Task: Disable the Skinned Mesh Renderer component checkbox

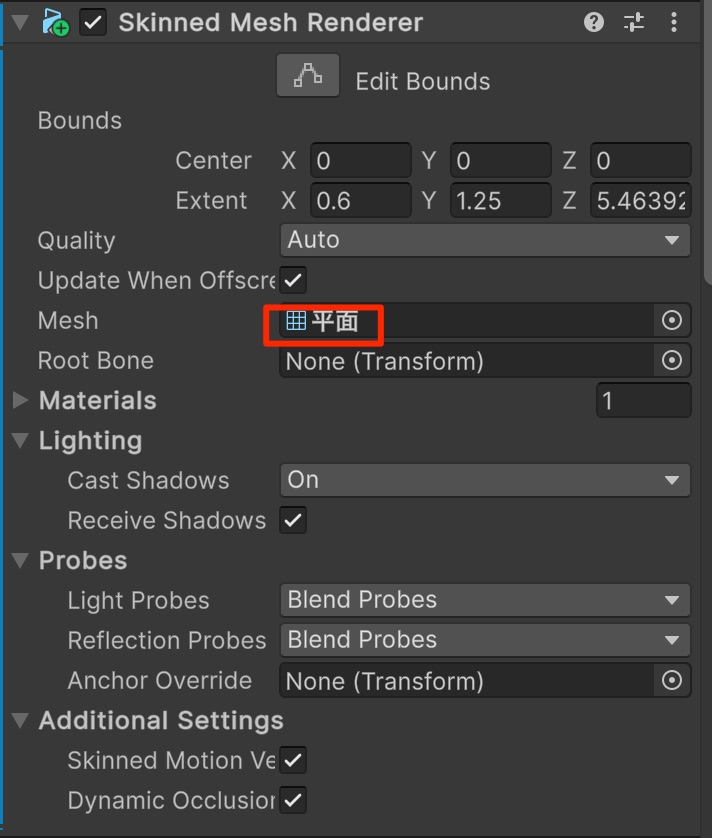Action: (93, 22)
